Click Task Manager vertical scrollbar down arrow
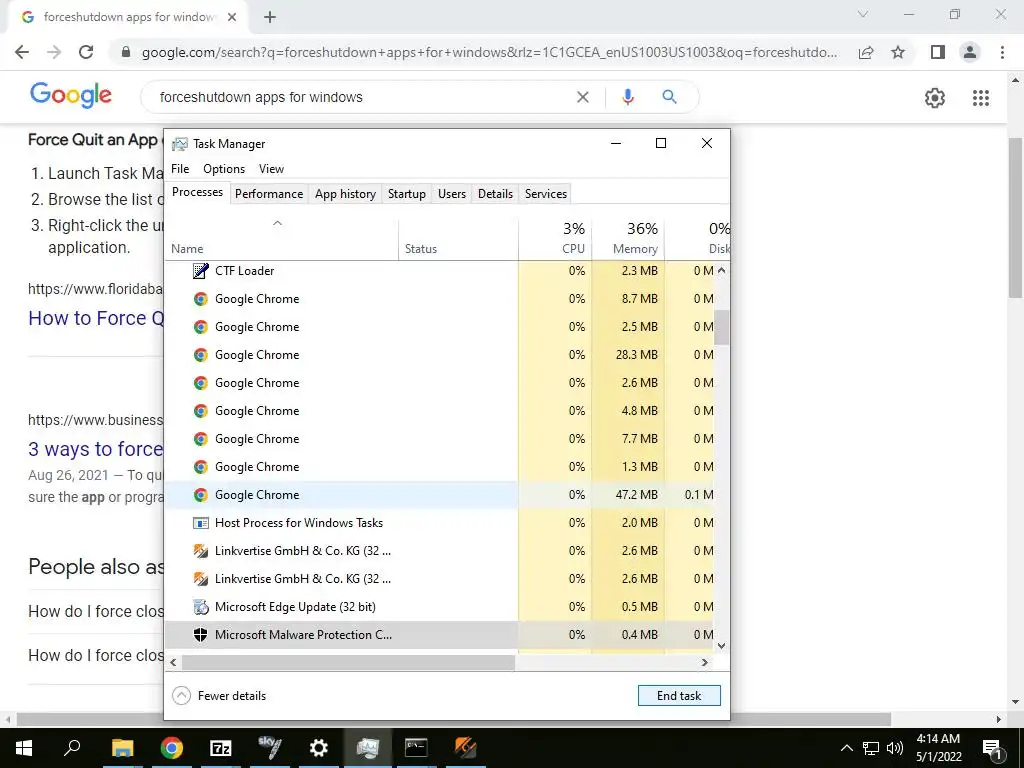The height and width of the screenshot is (768, 1024). [x=721, y=645]
